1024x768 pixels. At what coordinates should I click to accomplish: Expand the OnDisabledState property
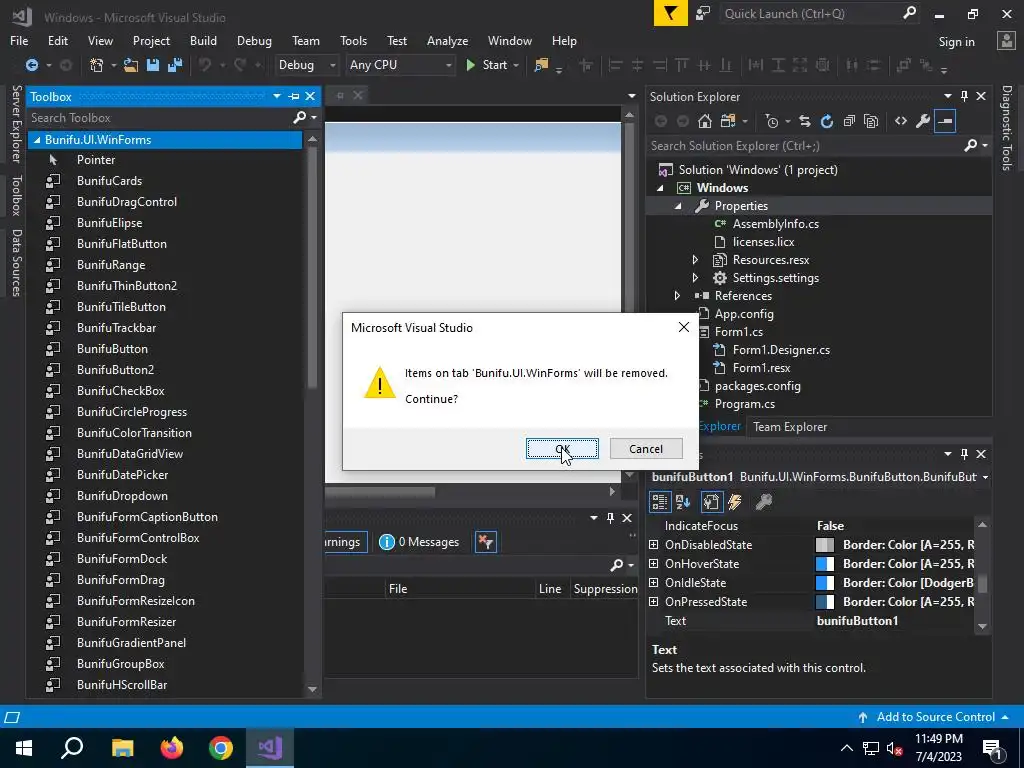[x=653, y=545]
